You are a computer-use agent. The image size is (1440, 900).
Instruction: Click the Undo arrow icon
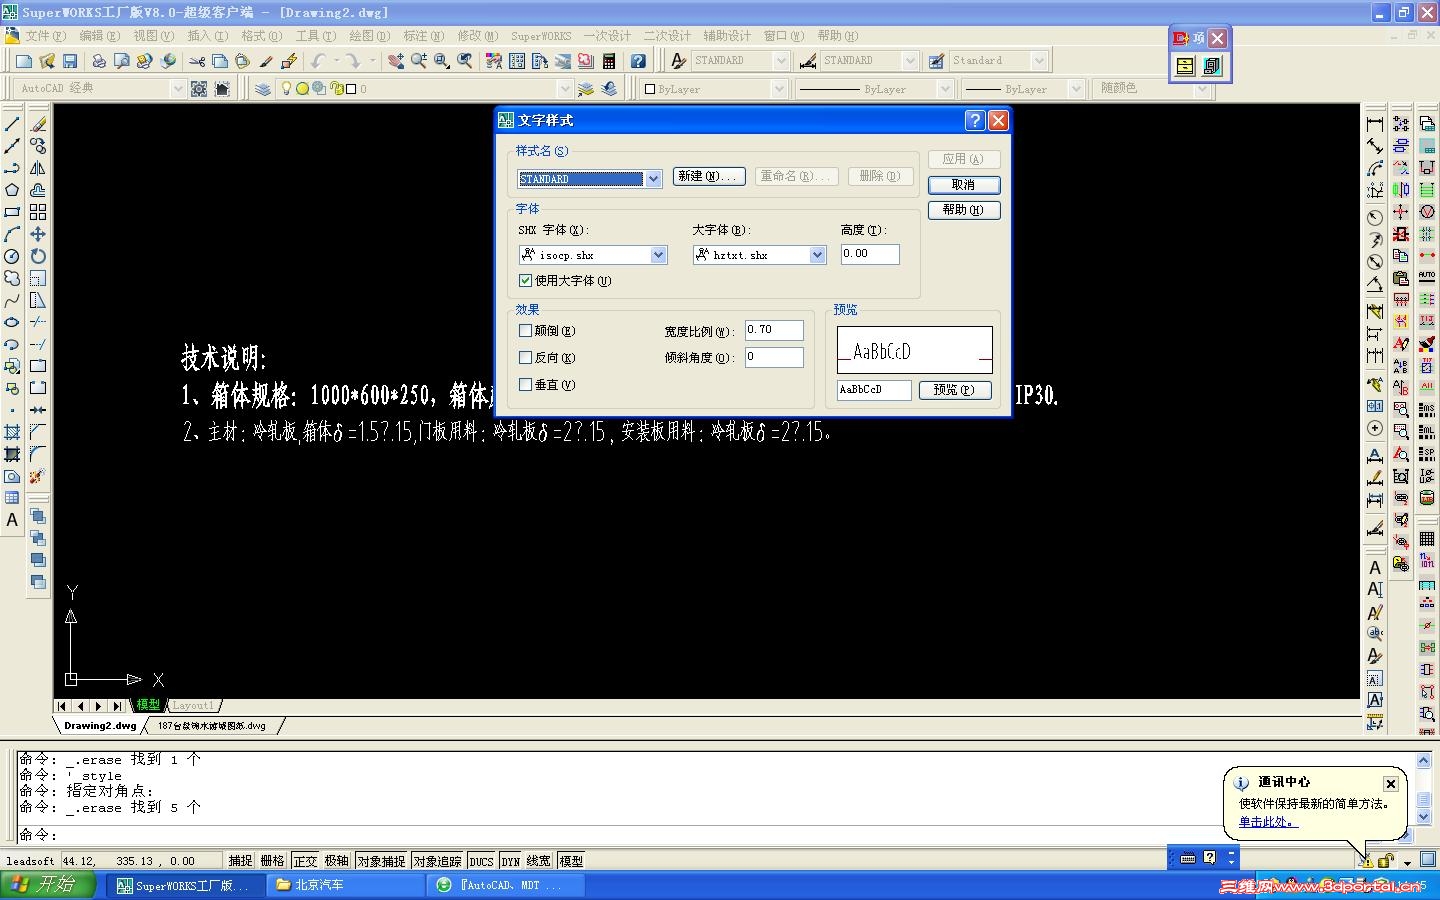[318, 61]
